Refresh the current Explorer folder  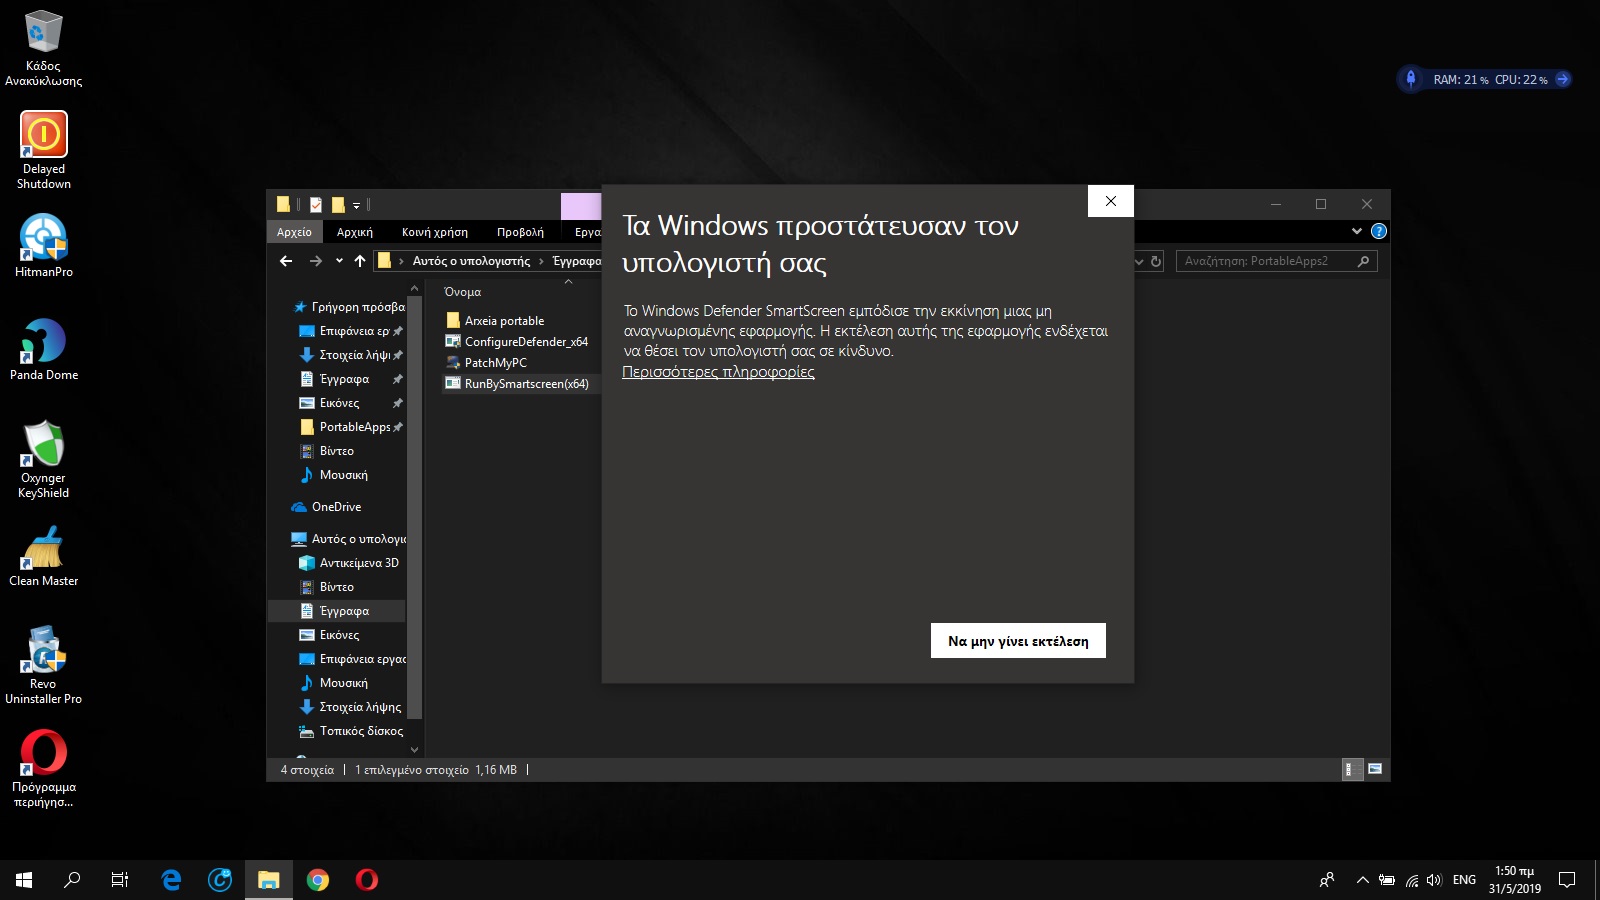pos(1156,261)
